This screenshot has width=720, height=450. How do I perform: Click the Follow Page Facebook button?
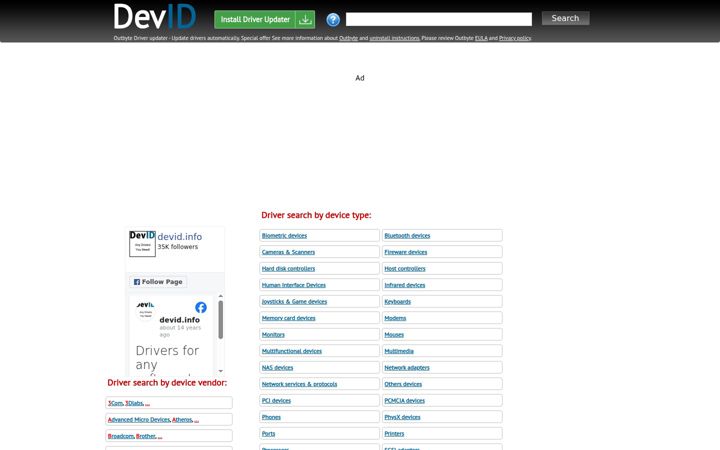pos(158,281)
